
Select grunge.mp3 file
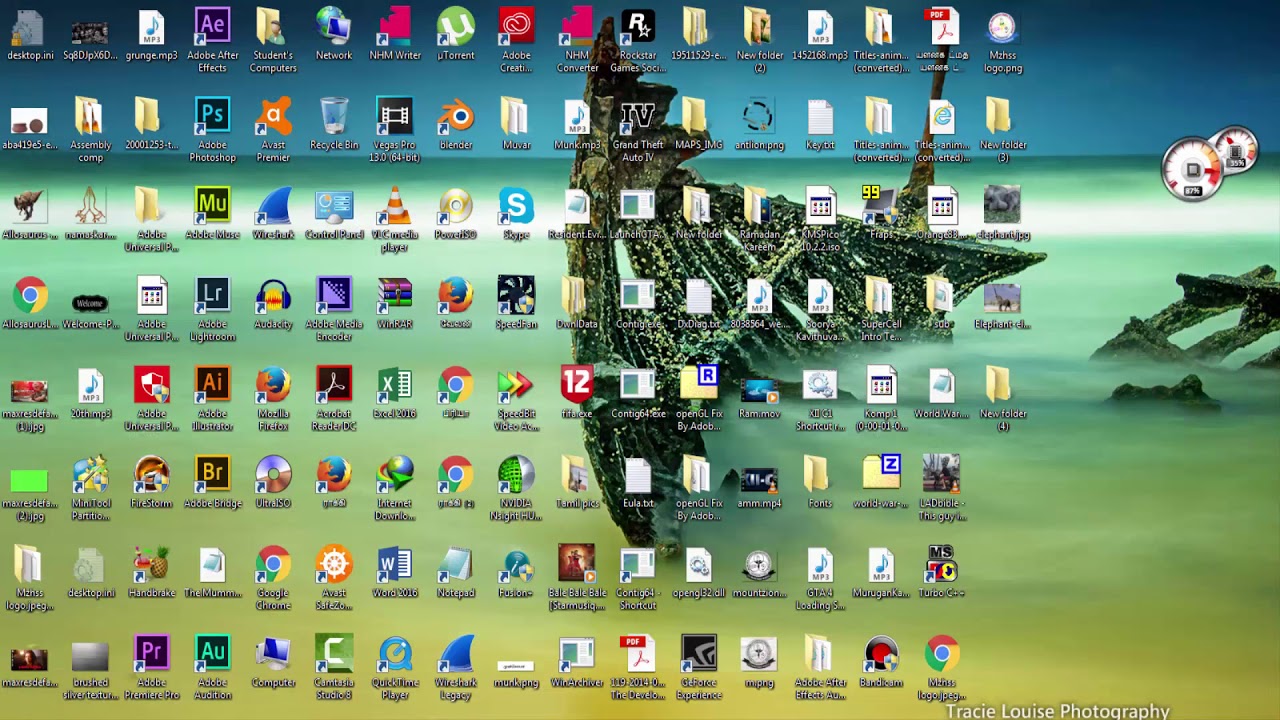(x=151, y=34)
